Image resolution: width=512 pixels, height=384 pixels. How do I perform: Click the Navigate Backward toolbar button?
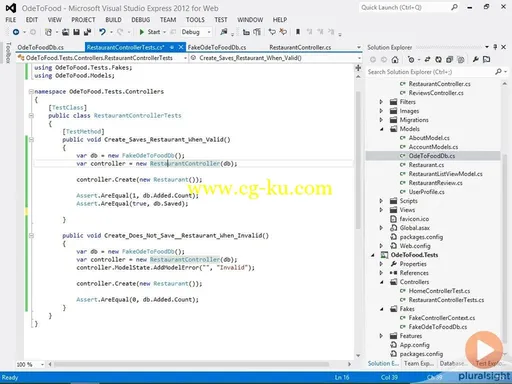(16, 32)
